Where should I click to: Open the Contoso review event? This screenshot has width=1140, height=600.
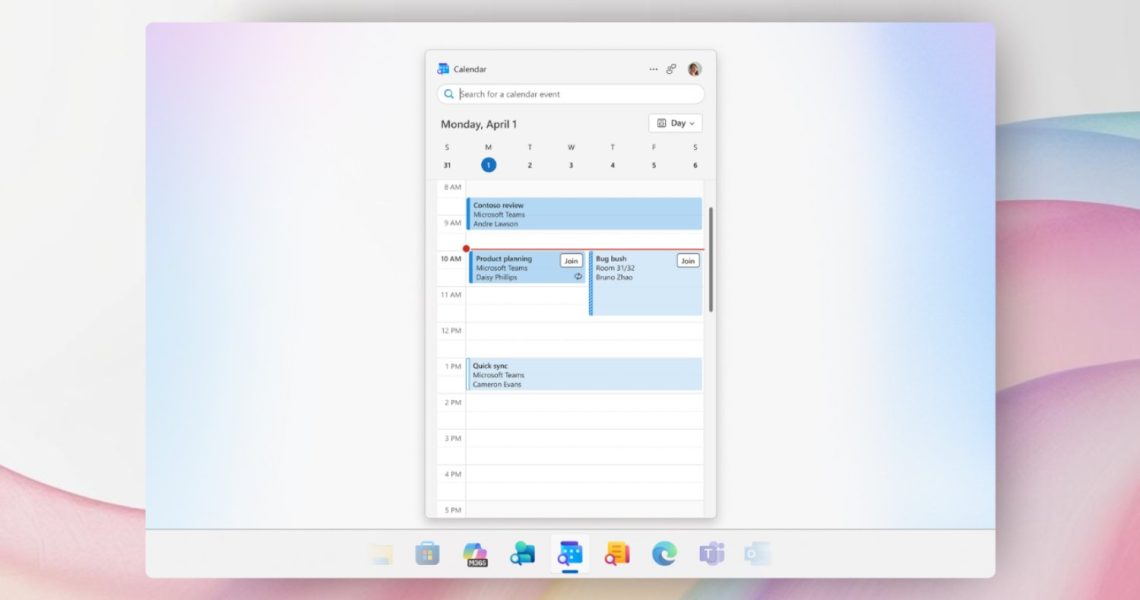pos(584,214)
